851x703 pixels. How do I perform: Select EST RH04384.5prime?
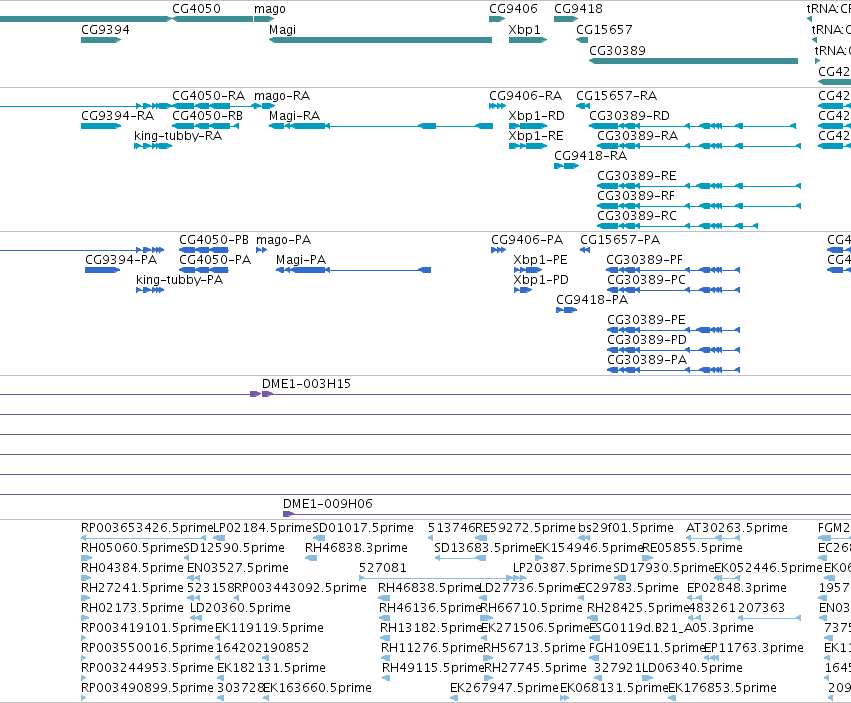[x=132, y=568]
